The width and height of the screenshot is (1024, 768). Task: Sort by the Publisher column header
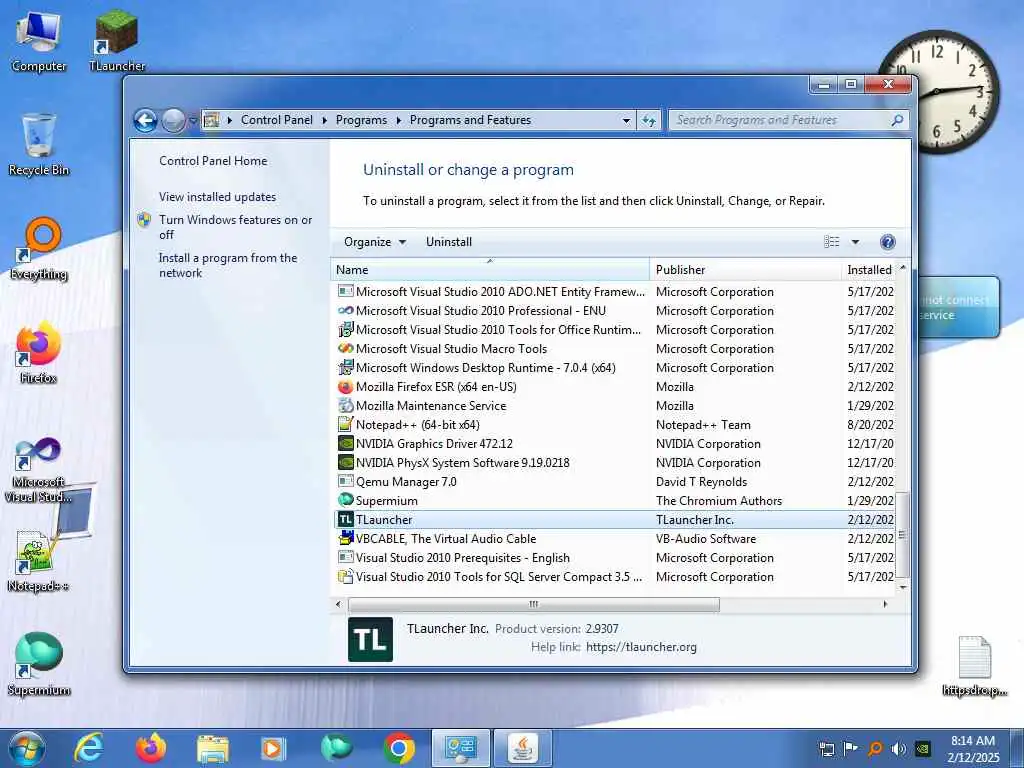(x=746, y=270)
